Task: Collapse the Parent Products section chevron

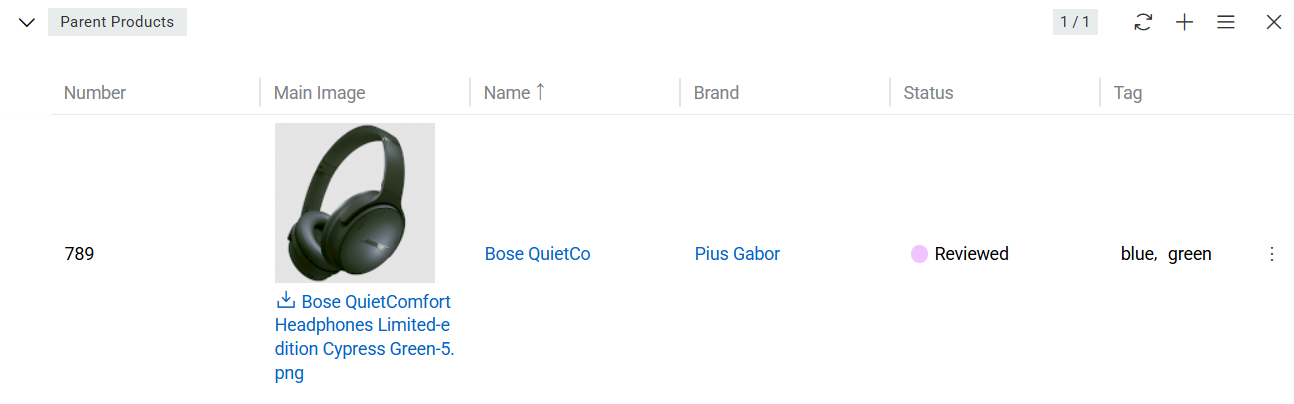Action: tap(27, 22)
